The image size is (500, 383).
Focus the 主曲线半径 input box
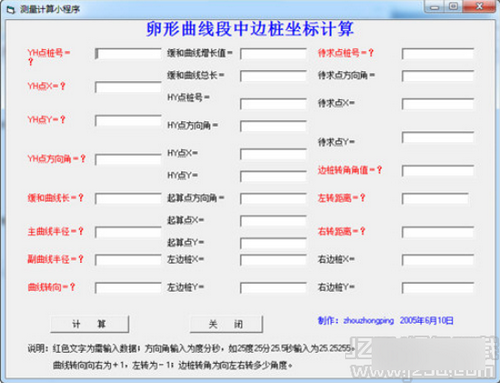128,232
